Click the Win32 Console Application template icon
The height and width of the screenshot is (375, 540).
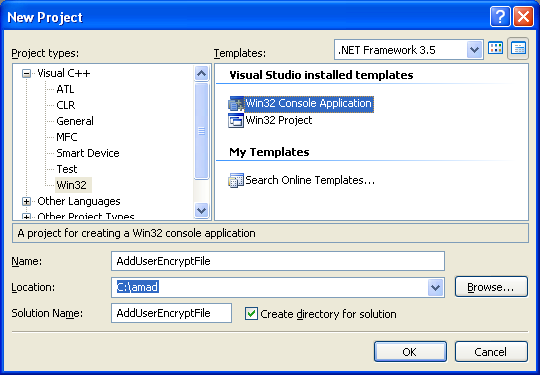click(236, 104)
